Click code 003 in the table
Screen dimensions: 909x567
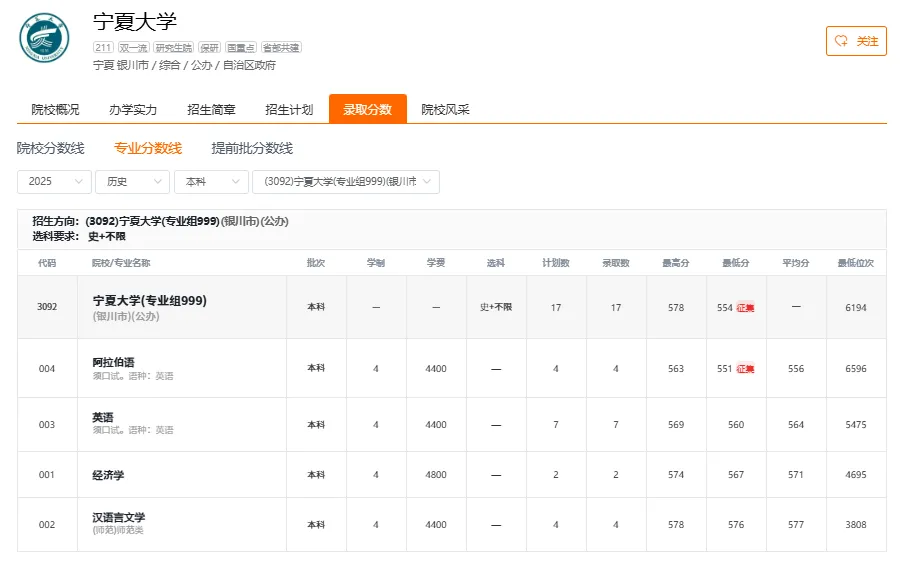[x=47, y=425]
